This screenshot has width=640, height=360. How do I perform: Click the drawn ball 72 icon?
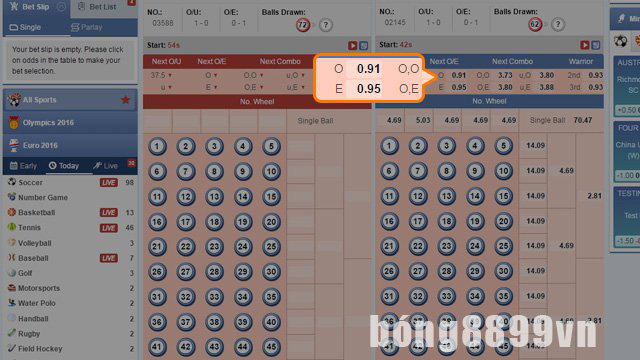coord(302,25)
